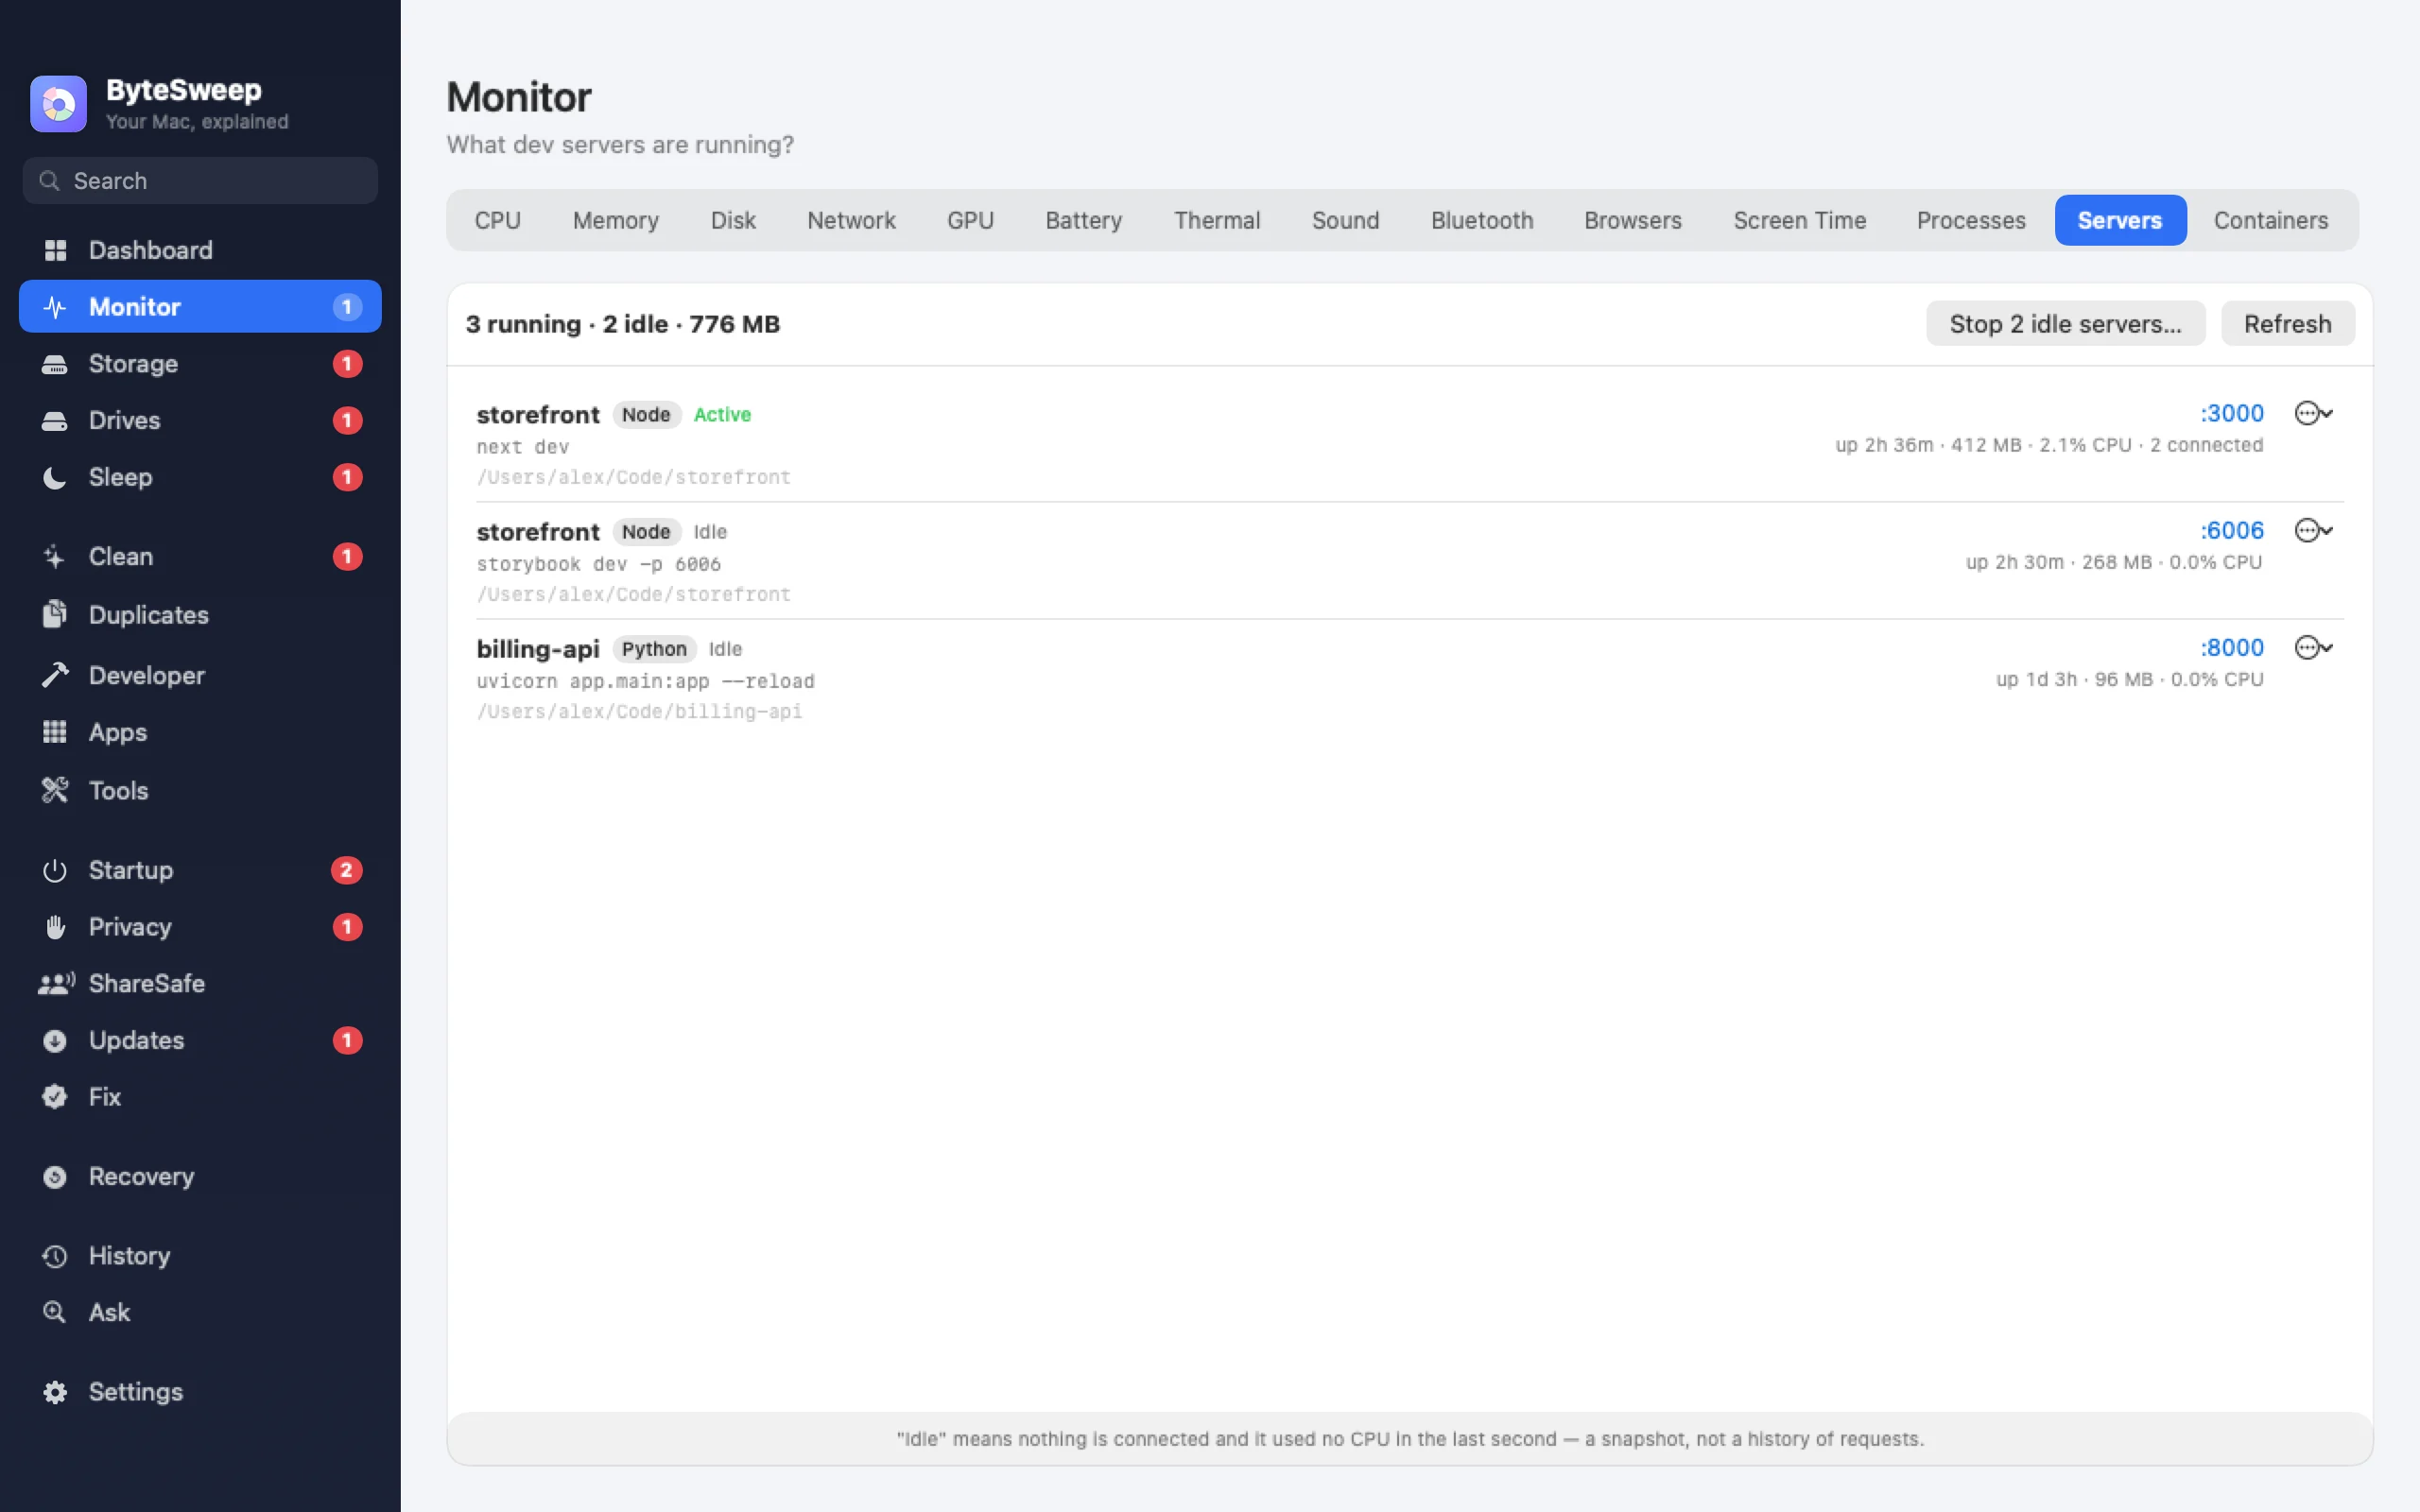The width and height of the screenshot is (2420, 1512).
Task: Switch to the Thermal tab
Action: pos(1216,220)
